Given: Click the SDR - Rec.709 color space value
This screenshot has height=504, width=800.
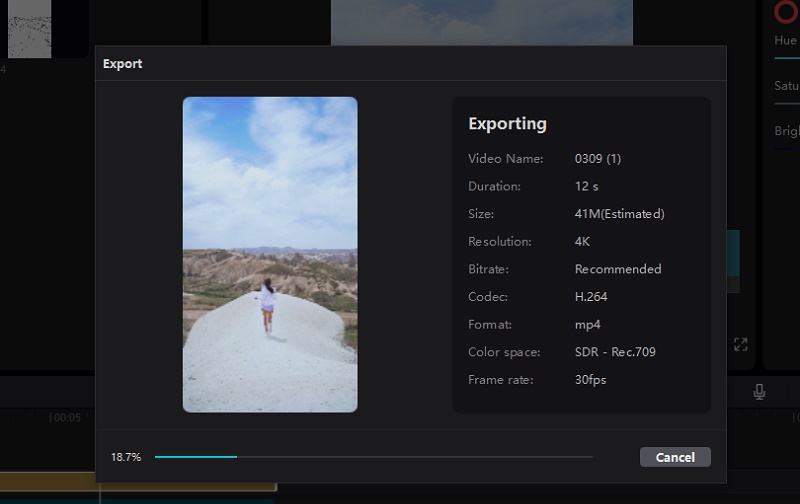Looking at the screenshot, I should [x=615, y=352].
